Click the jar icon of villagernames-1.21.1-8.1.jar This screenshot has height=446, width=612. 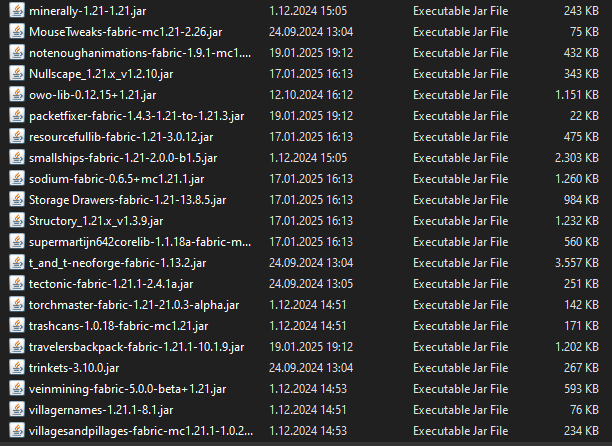point(16,409)
